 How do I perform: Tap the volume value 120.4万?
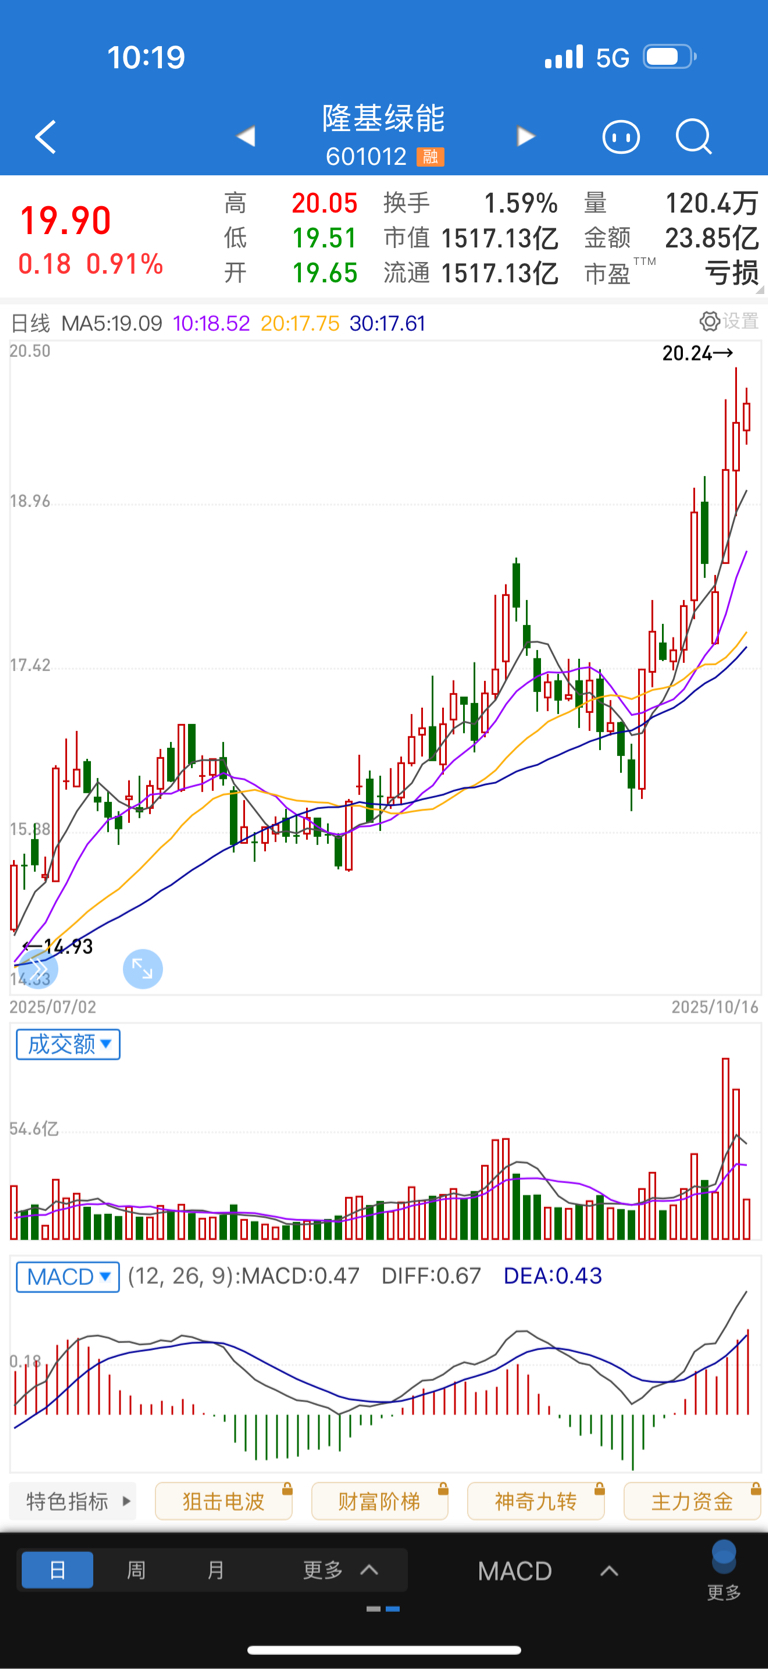[712, 203]
